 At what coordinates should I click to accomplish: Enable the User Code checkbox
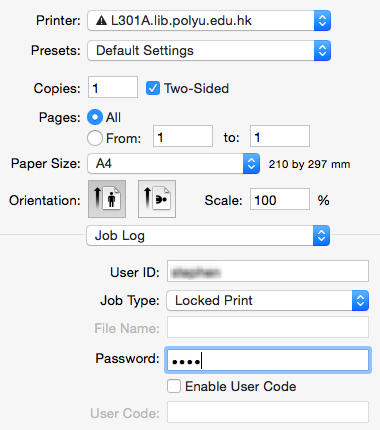(174, 386)
